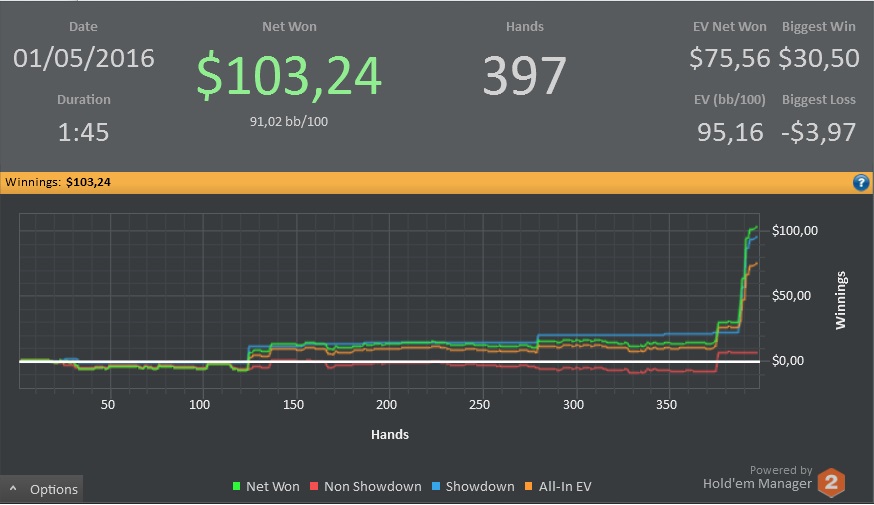Click the blue help question mark icon
Viewport: 874px width, 505px height.
click(861, 182)
